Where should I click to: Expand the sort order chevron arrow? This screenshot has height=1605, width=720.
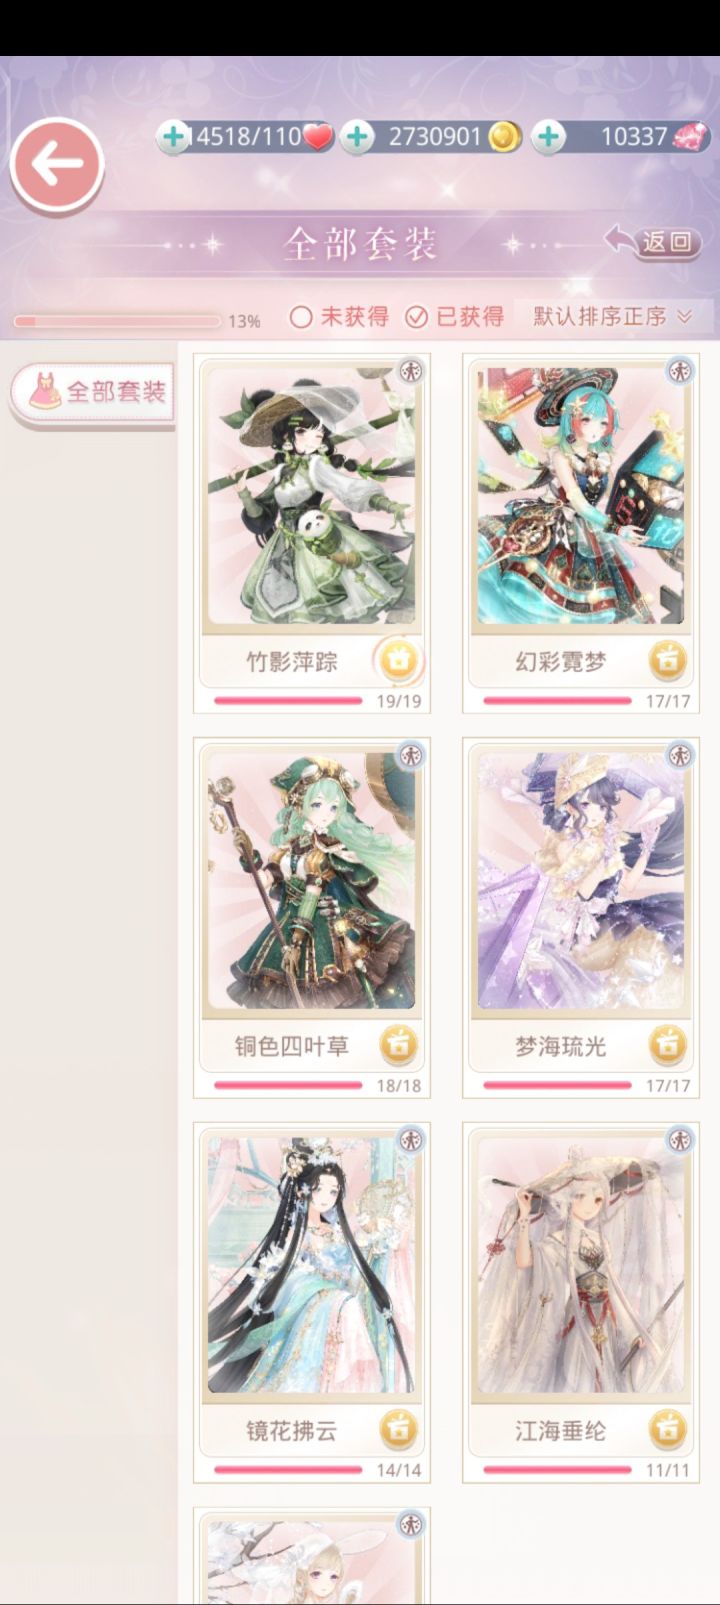point(685,317)
